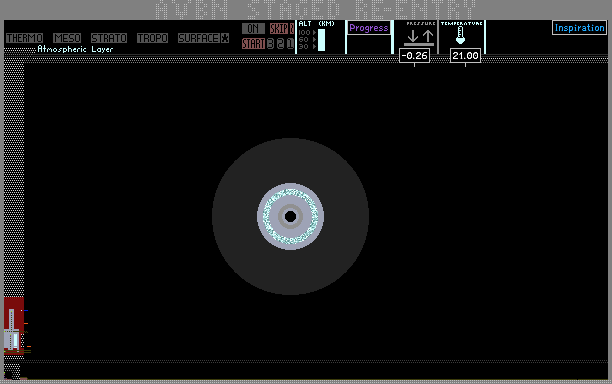Image resolution: width=612 pixels, height=384 pixels.
Task: Click countdown digit 2
Action: click(280, 43)
